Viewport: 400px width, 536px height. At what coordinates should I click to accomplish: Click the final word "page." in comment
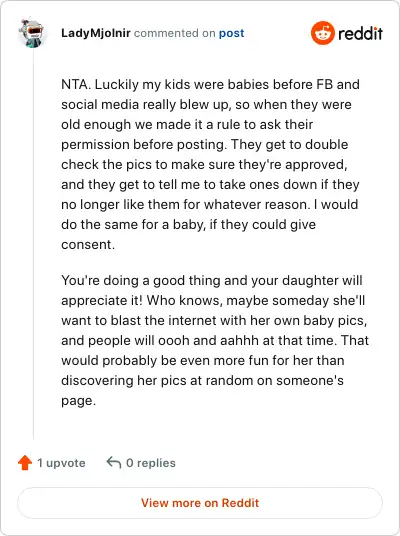point(78,401)
